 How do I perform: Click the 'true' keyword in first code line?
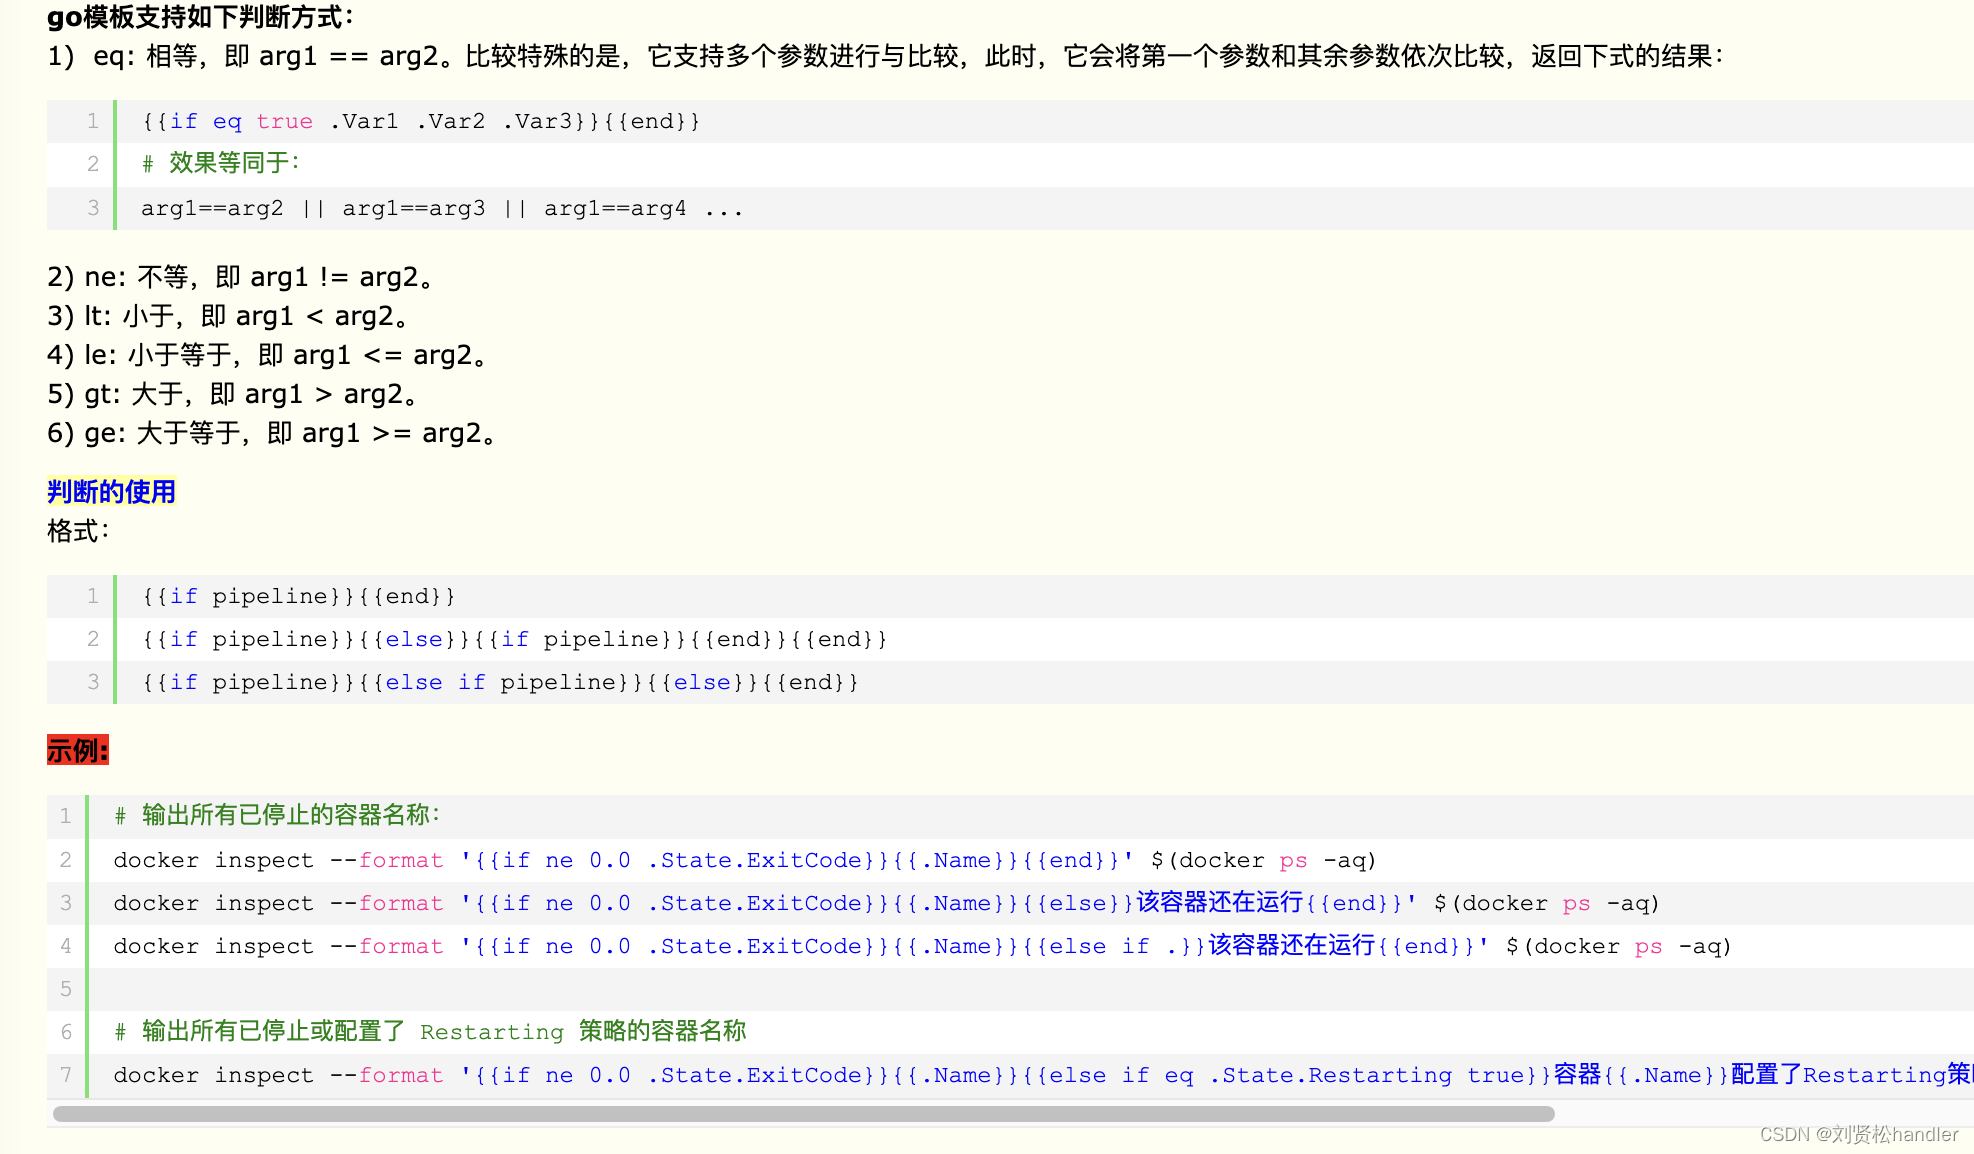(x=284, y=121)
